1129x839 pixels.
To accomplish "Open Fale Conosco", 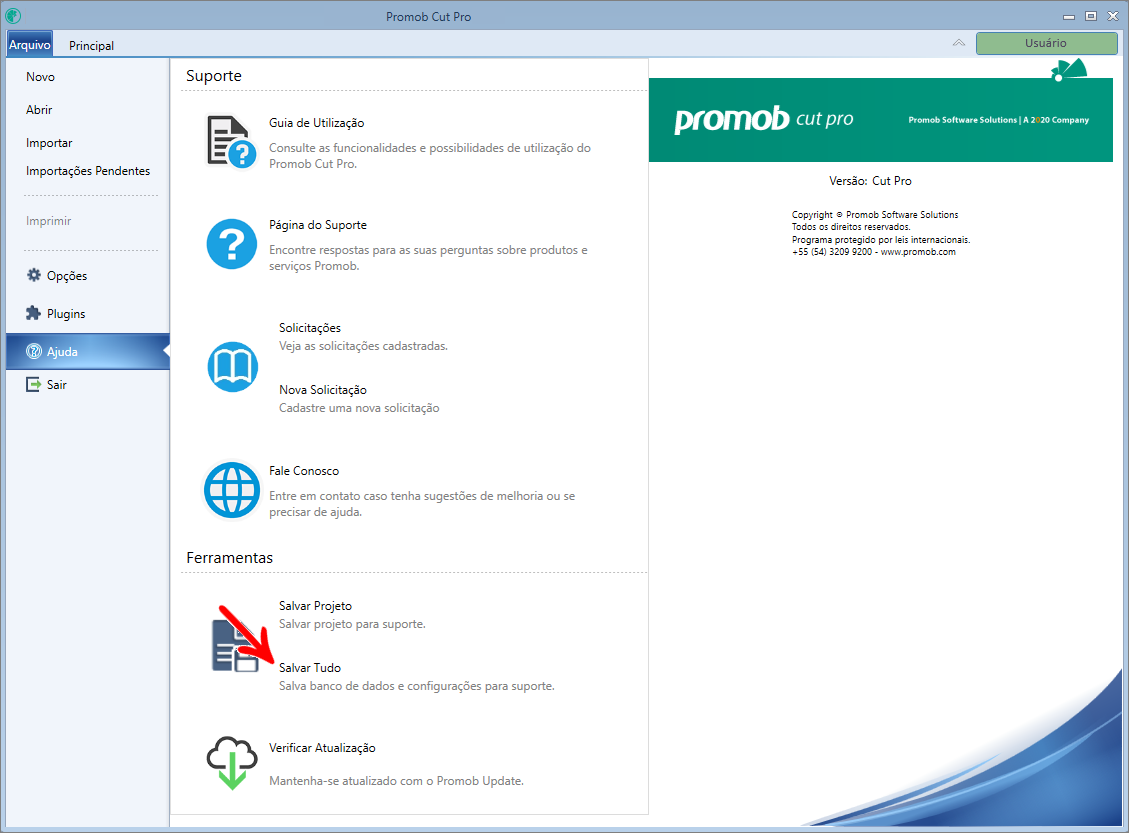I will [304, 471].
